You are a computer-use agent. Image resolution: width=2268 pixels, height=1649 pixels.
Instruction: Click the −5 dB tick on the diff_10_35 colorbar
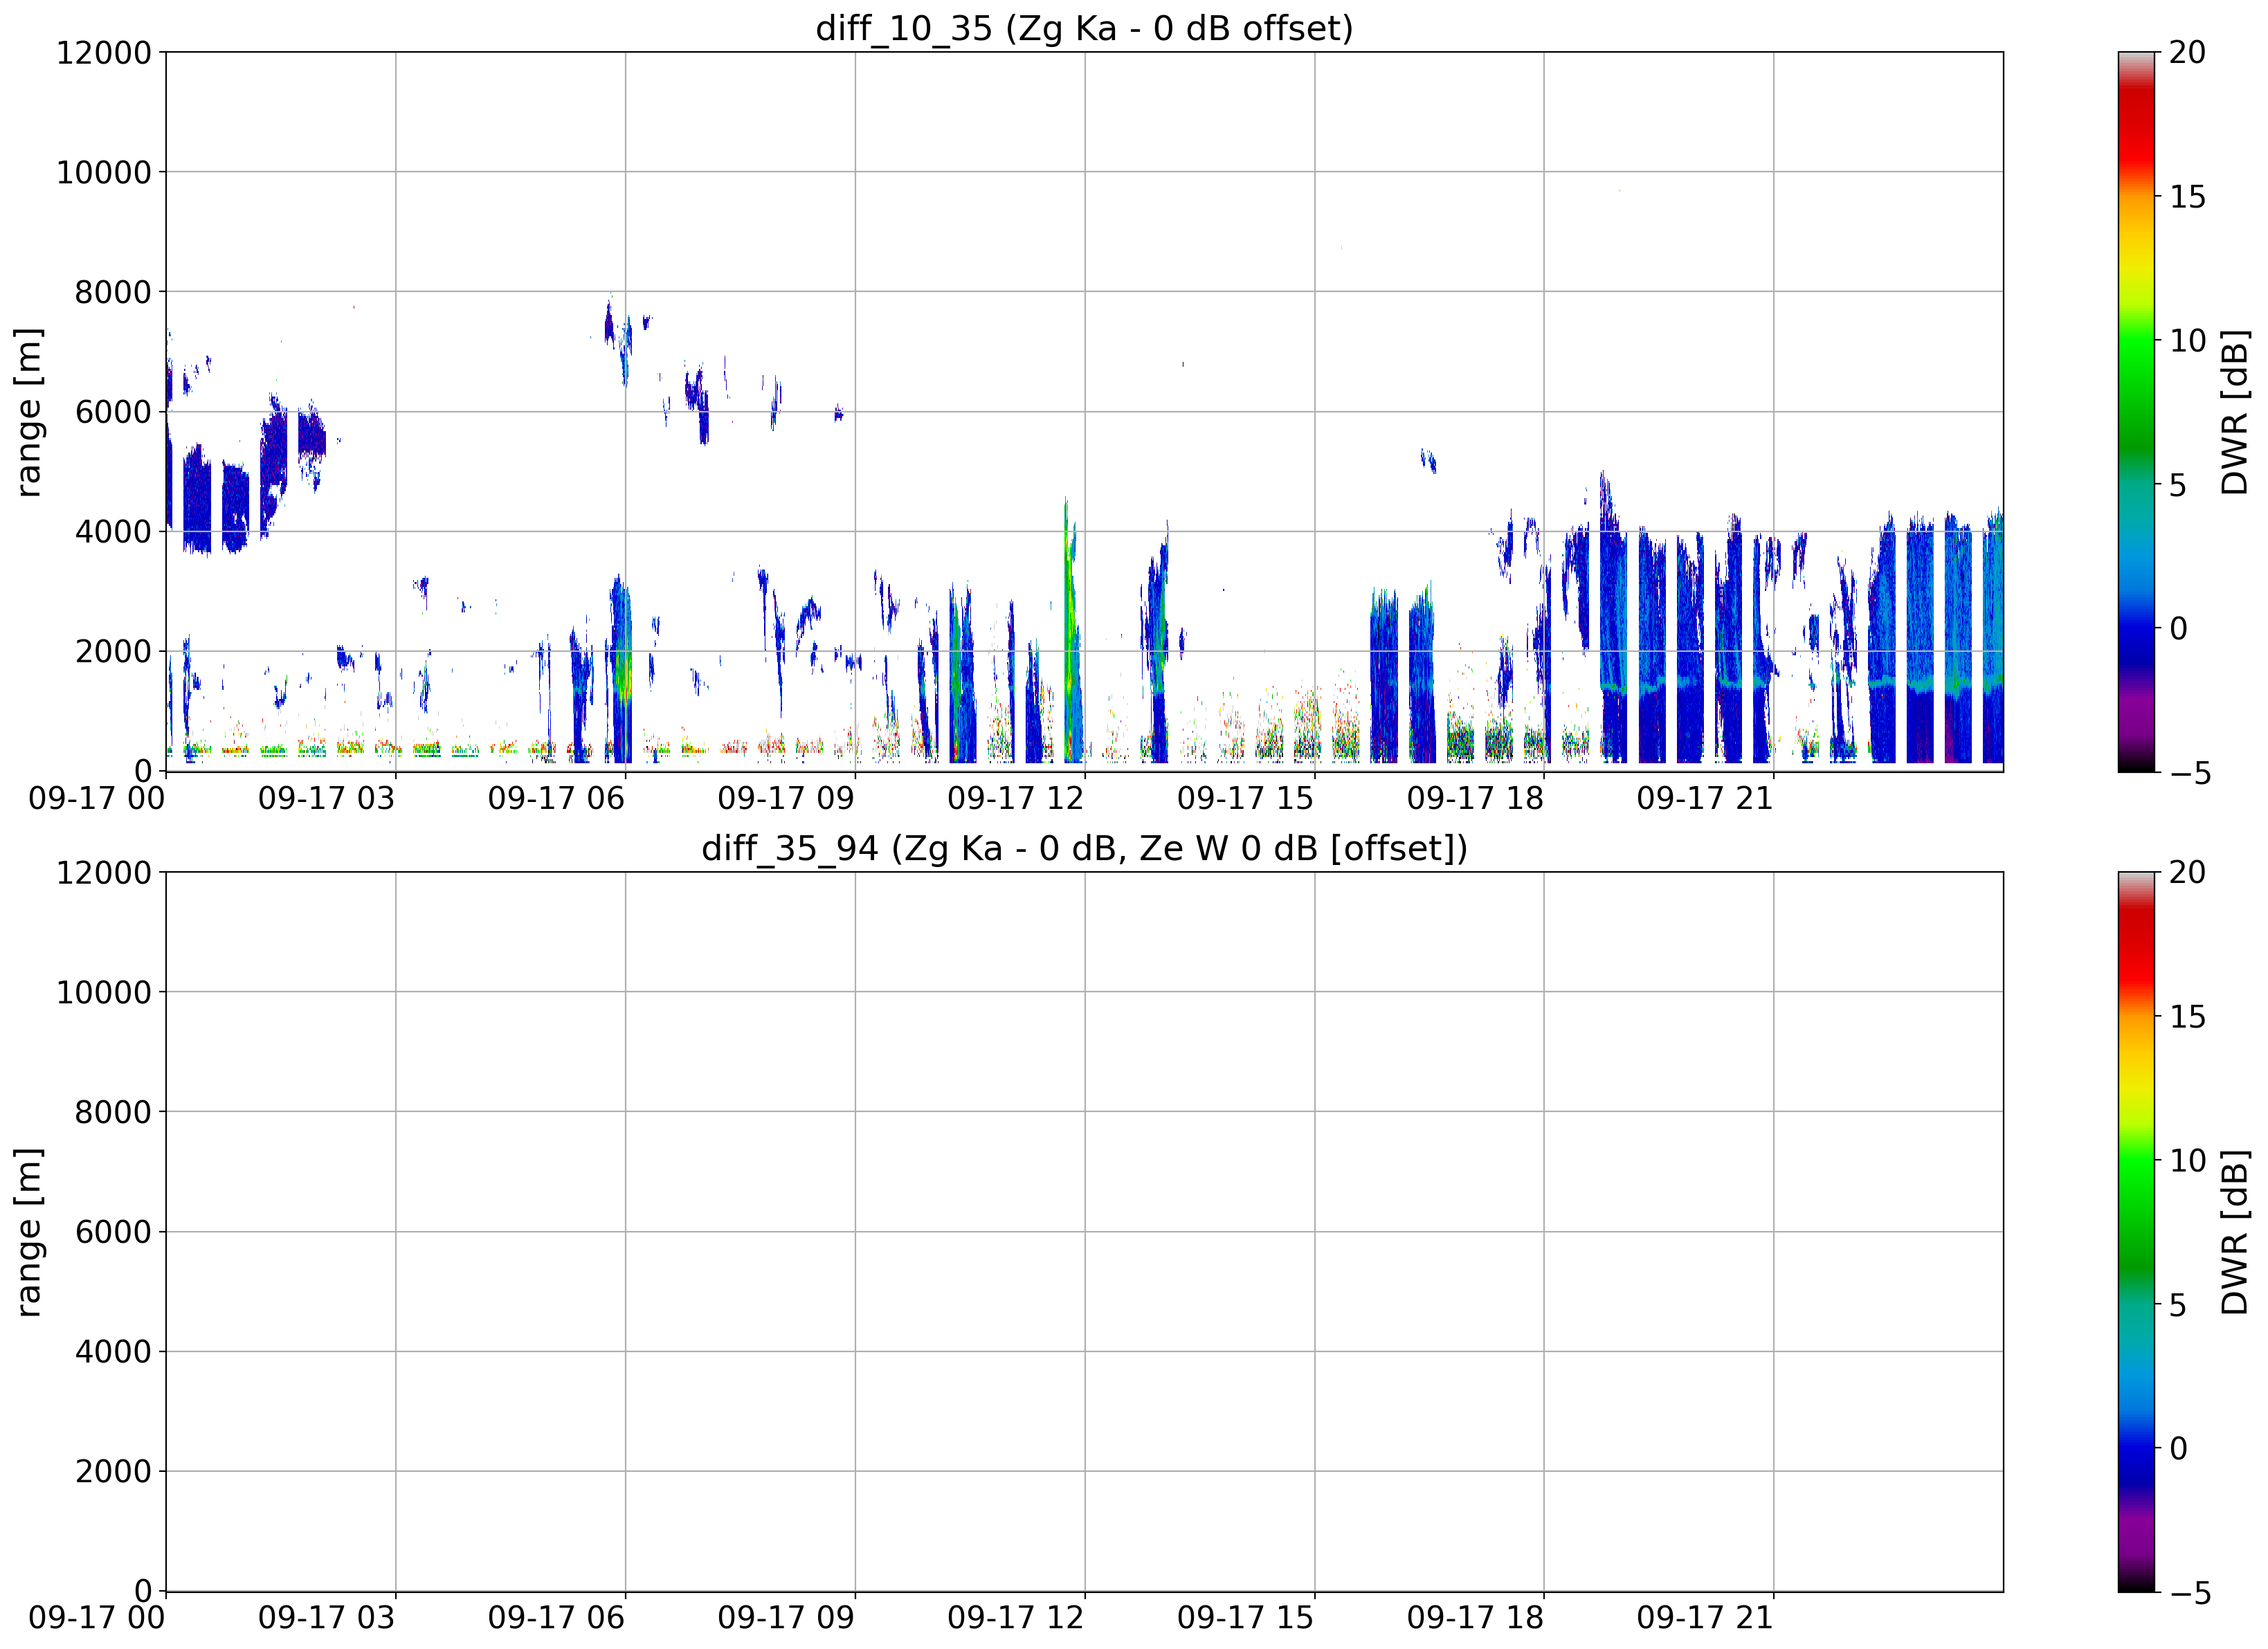tap(2188, 772)
